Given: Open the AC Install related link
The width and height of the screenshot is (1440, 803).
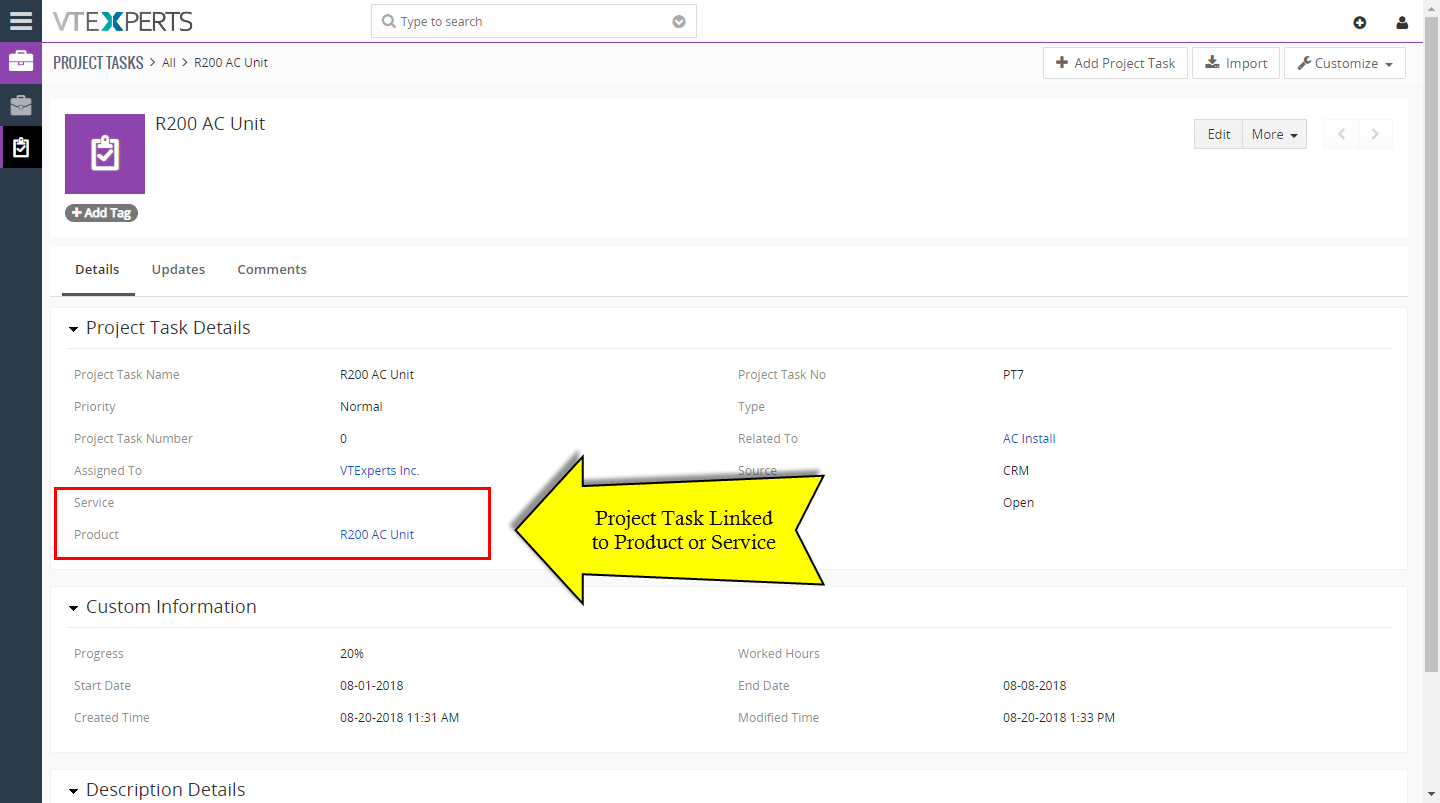Looking at the screenshot, I should (1029, 438).
